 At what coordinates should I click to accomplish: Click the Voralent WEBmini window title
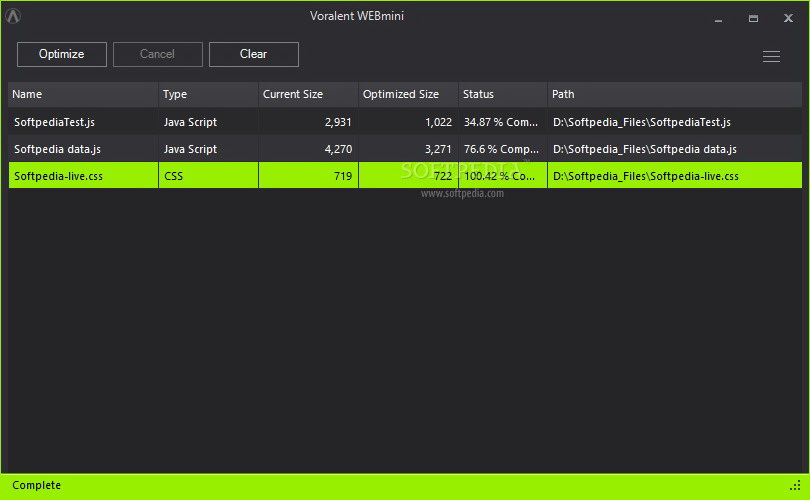point(357,16)
